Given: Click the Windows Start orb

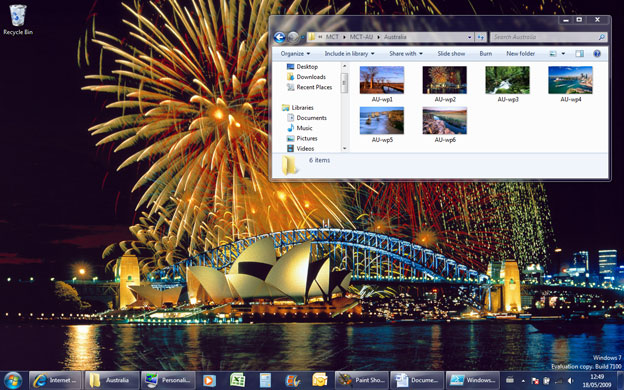Looking at the screenshot, I should [x=13, y=380].
